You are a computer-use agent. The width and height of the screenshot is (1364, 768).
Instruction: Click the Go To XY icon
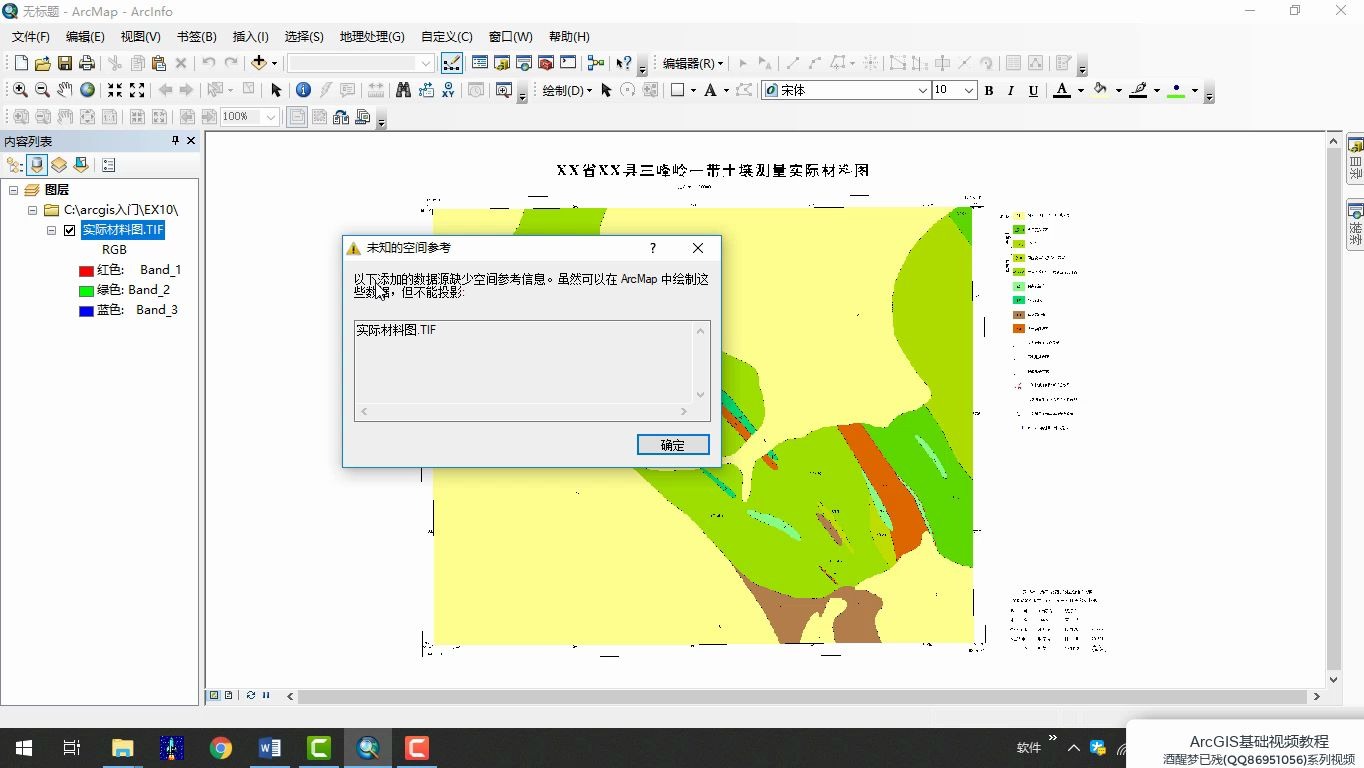point(448,90)
